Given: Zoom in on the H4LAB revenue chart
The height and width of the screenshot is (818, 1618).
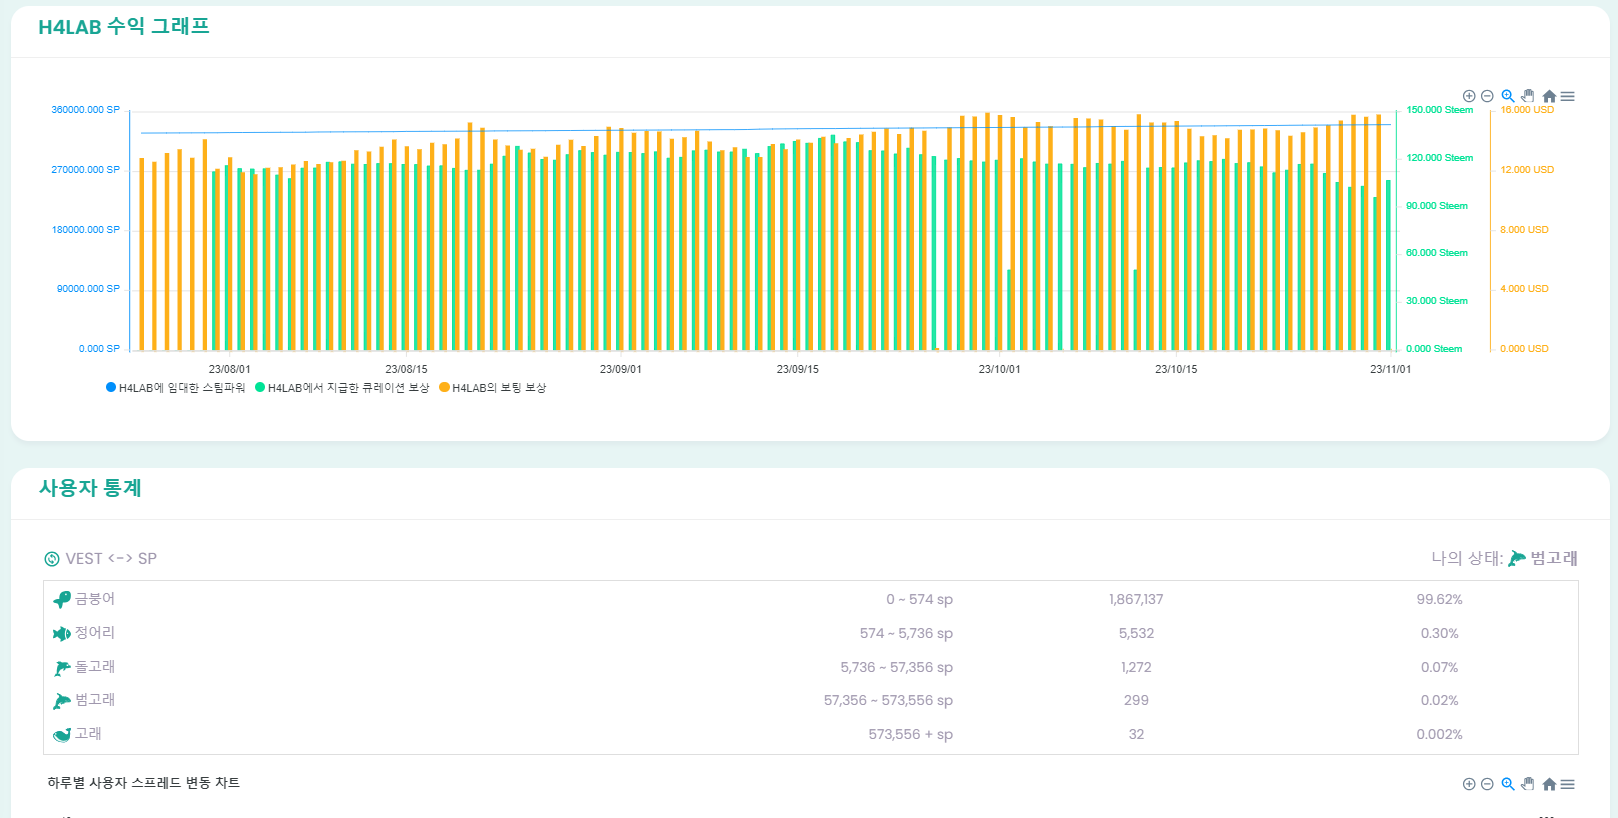Looking at the screenshot, I should coord(1469,96).
